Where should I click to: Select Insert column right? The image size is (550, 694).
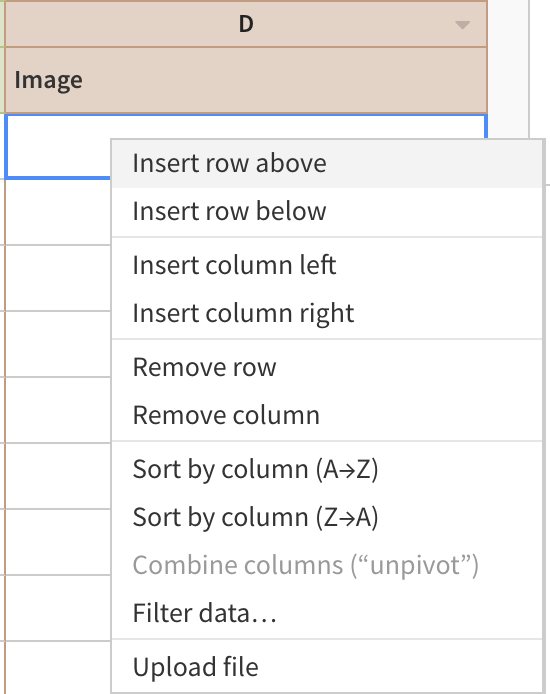pyautogui.click(x=327, y=313)
